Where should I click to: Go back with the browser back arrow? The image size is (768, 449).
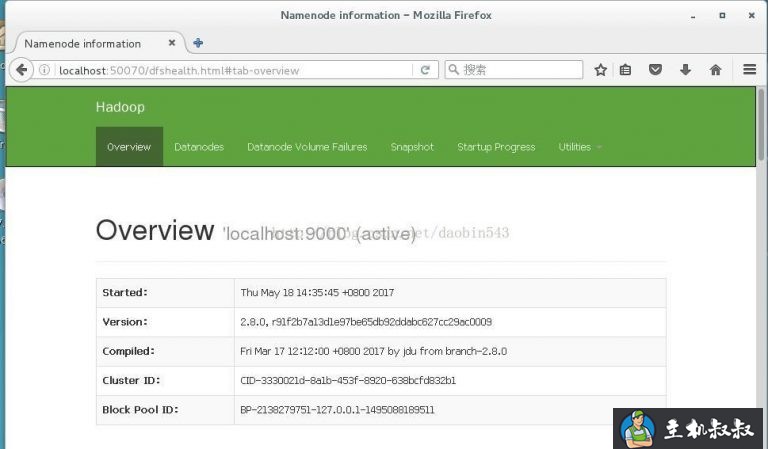(21, 70)
